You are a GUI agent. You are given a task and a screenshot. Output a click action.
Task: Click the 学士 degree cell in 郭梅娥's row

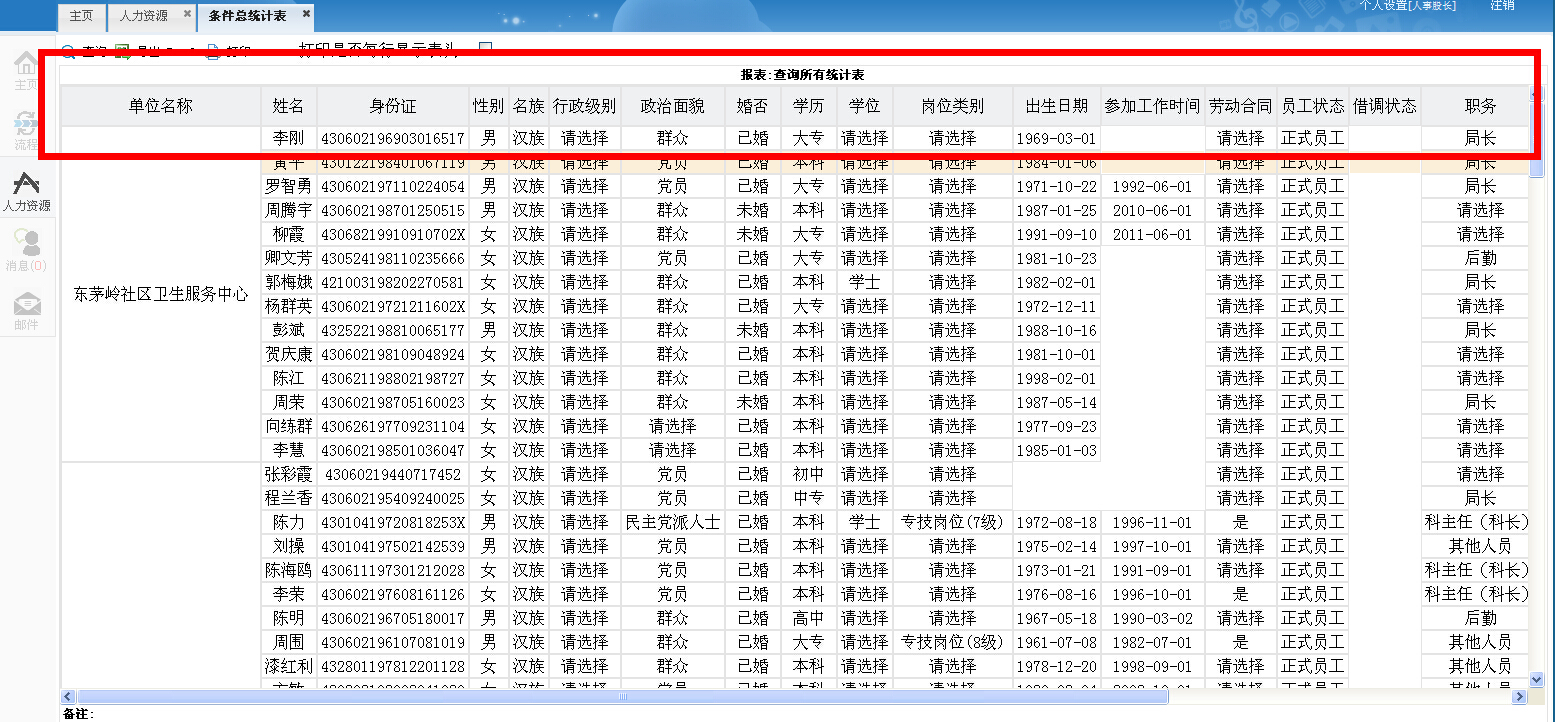(x=865, y=282)
